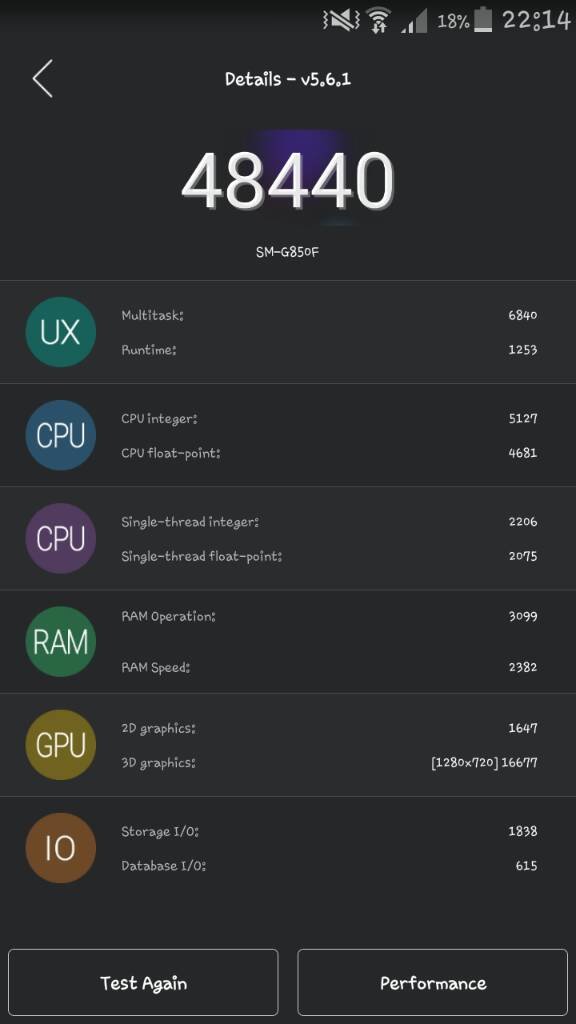Select the teal UX circle icon

[x=61, y=332]
